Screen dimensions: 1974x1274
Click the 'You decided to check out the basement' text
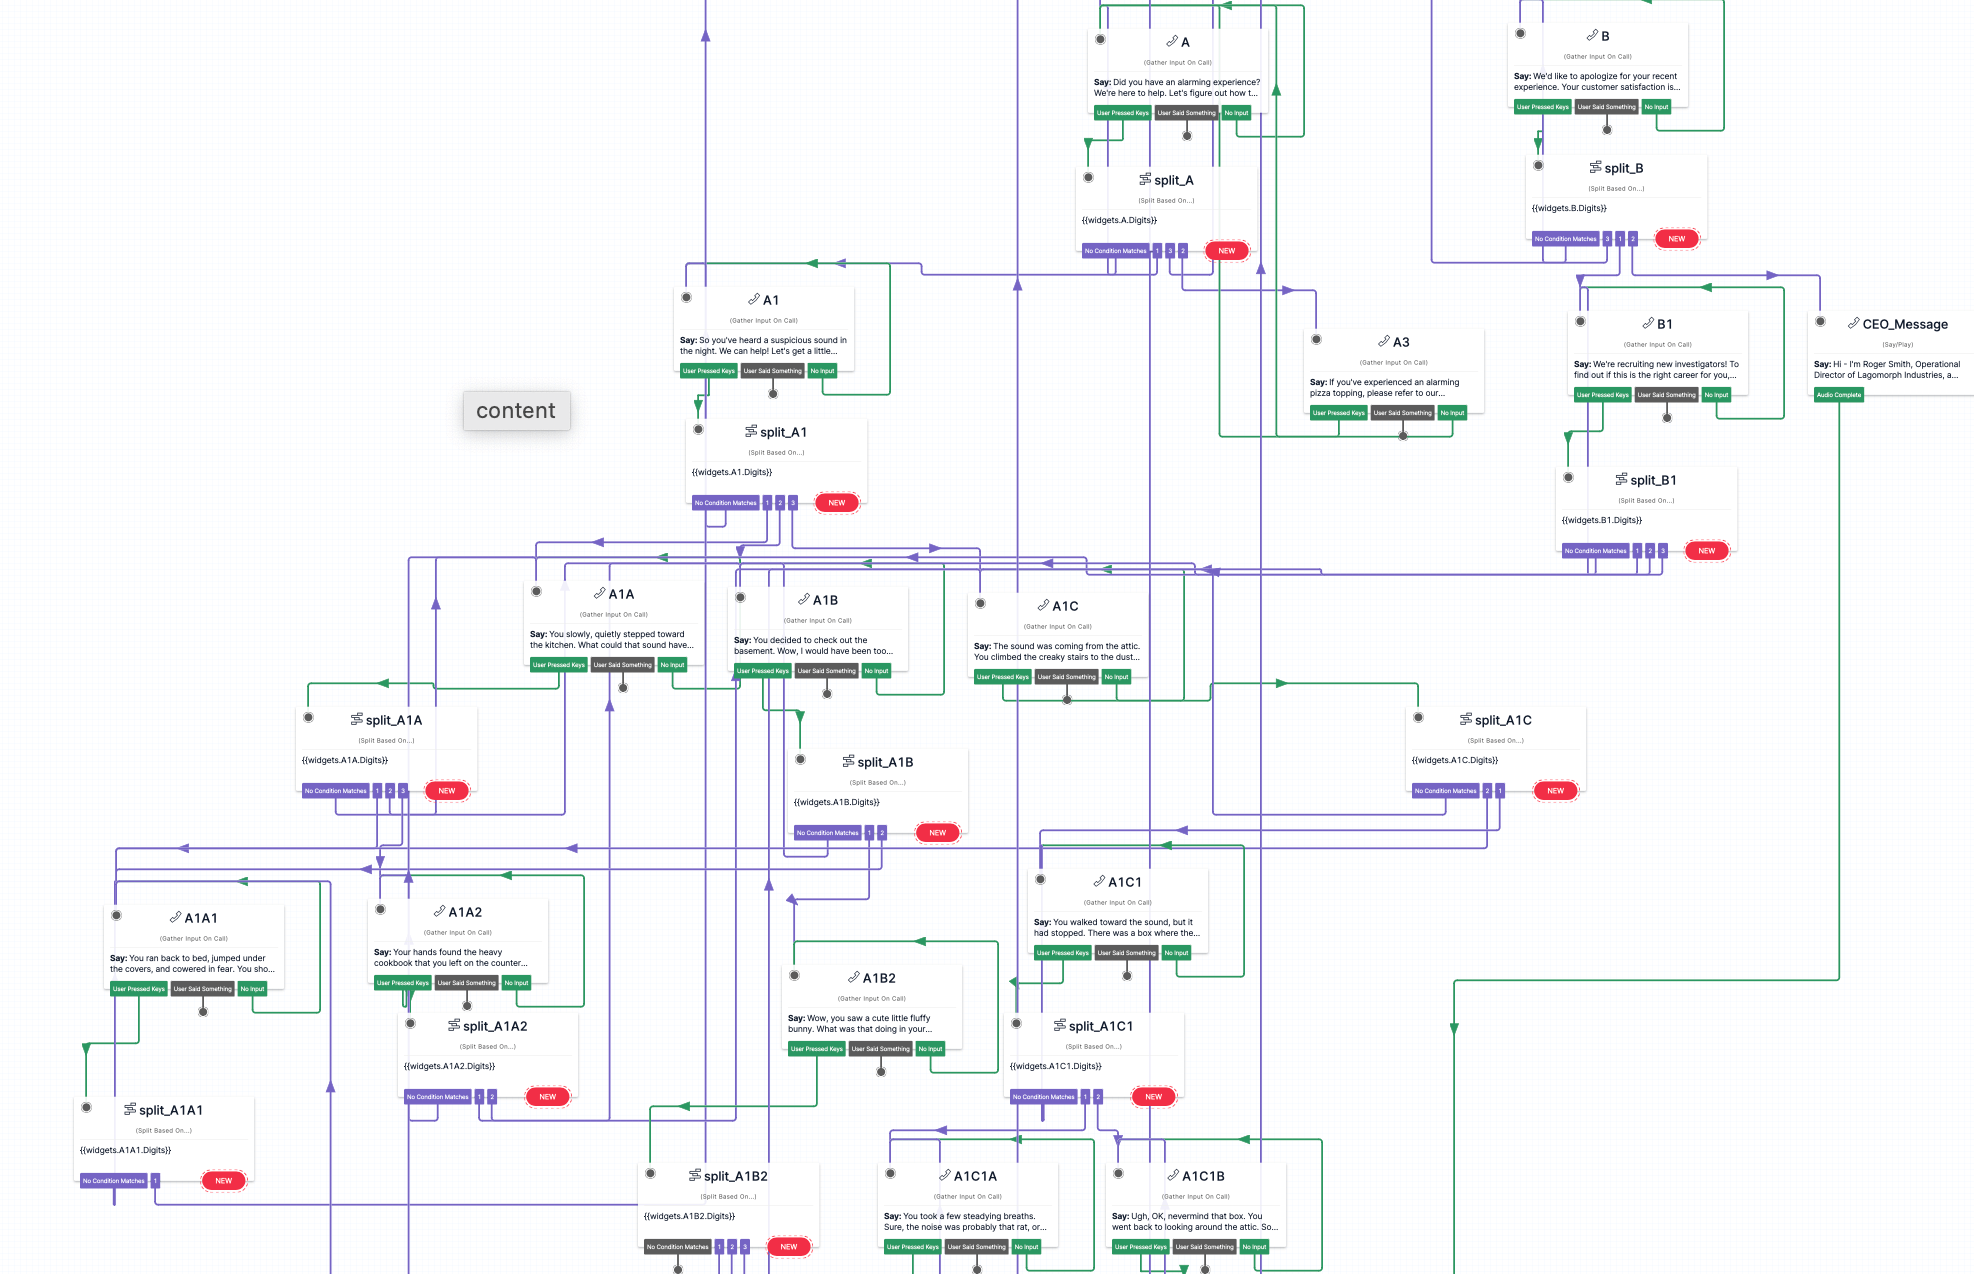coord(814,646)
